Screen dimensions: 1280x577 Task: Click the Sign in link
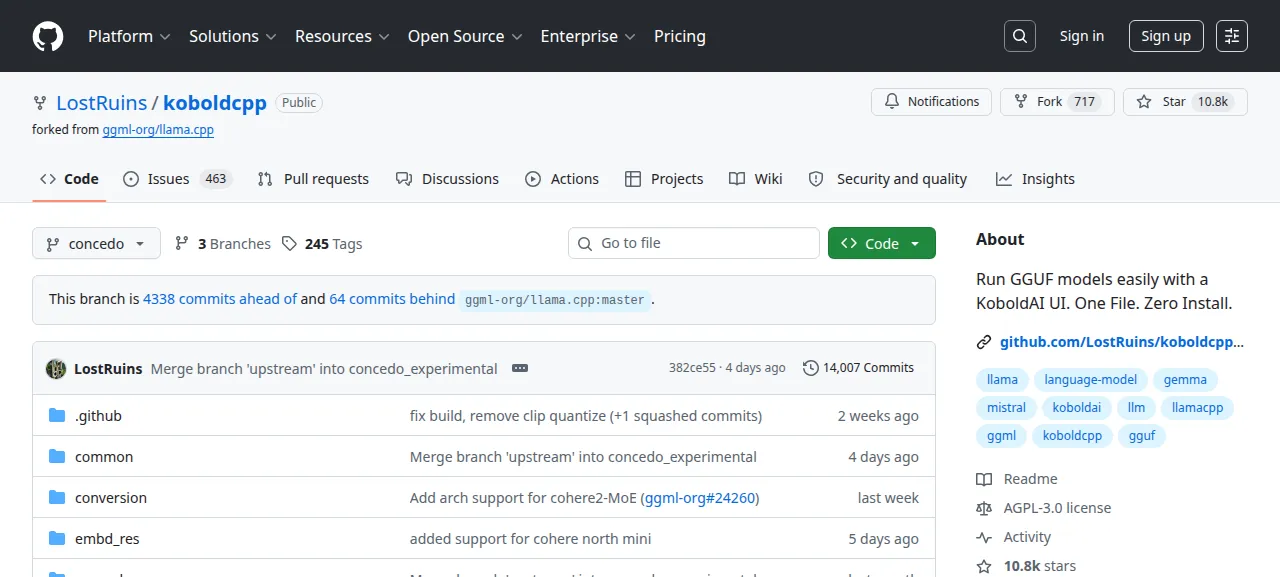(1082, 36)
